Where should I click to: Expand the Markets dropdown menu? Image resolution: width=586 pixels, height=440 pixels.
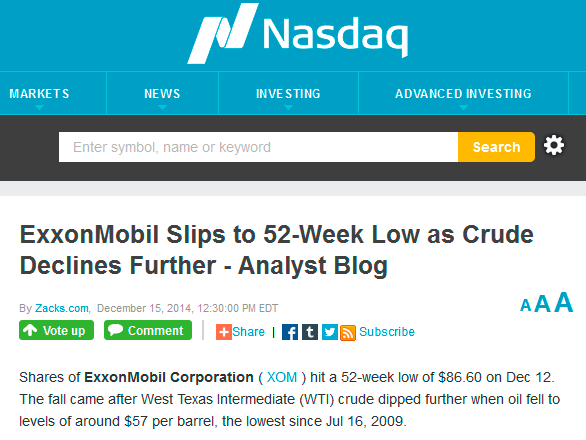(39, 93)
